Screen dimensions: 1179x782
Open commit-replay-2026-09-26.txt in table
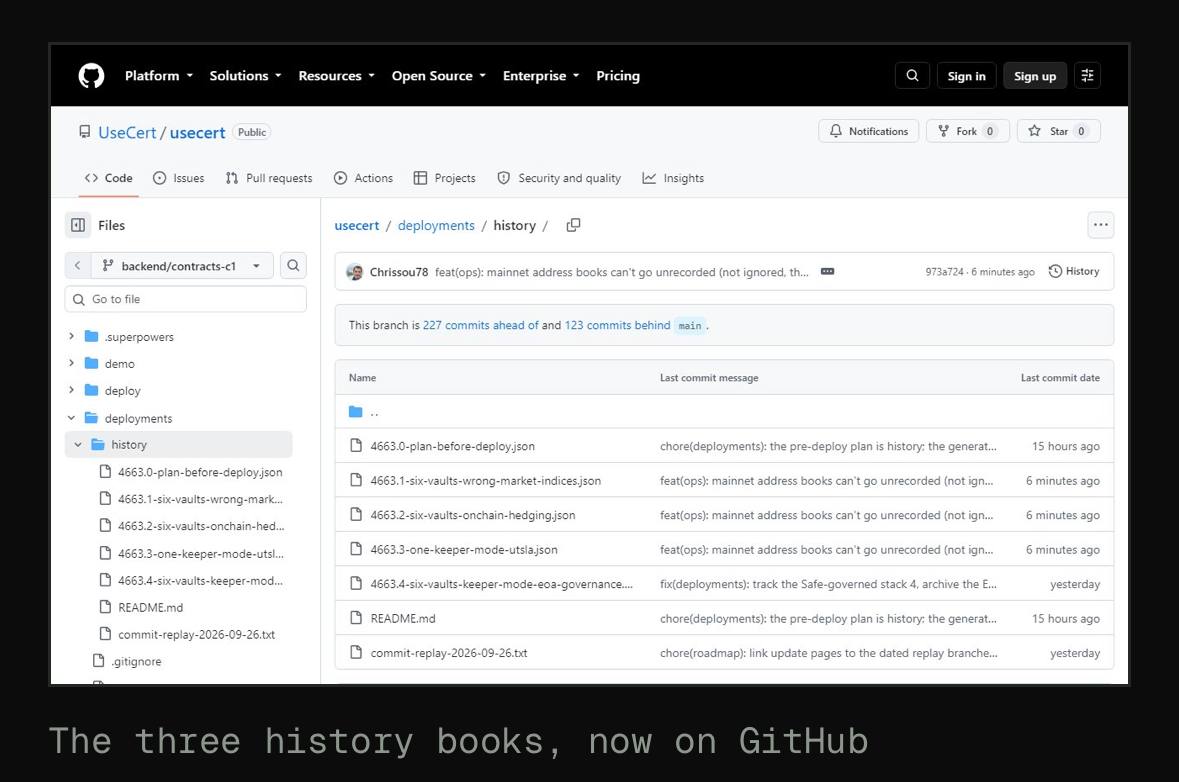coord(449,653)
